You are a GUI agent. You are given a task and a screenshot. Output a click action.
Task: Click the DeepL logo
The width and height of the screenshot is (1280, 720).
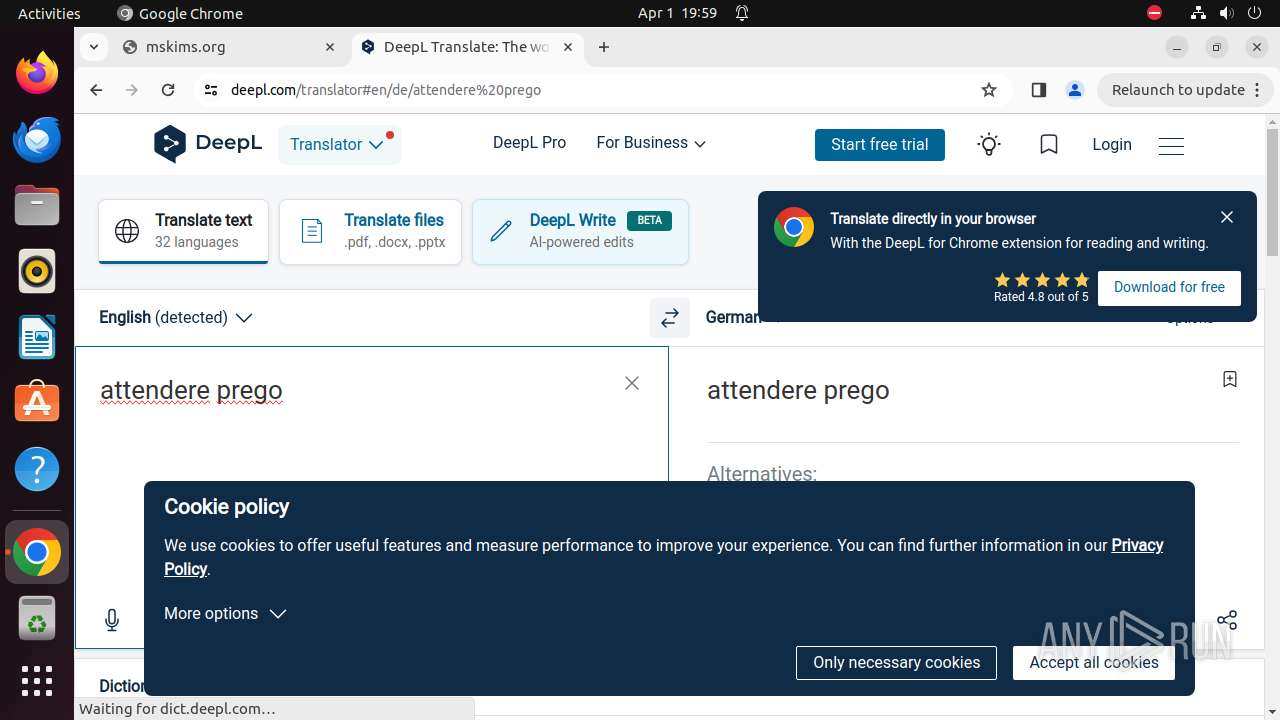click(208, 144)
